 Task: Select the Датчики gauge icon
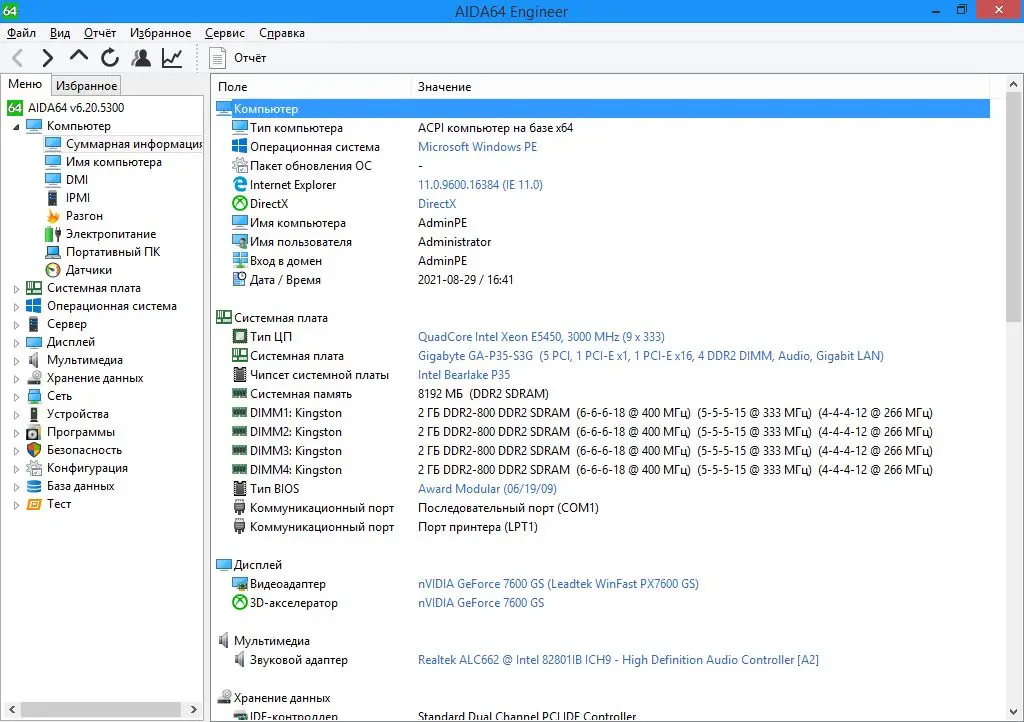(53, 270)
